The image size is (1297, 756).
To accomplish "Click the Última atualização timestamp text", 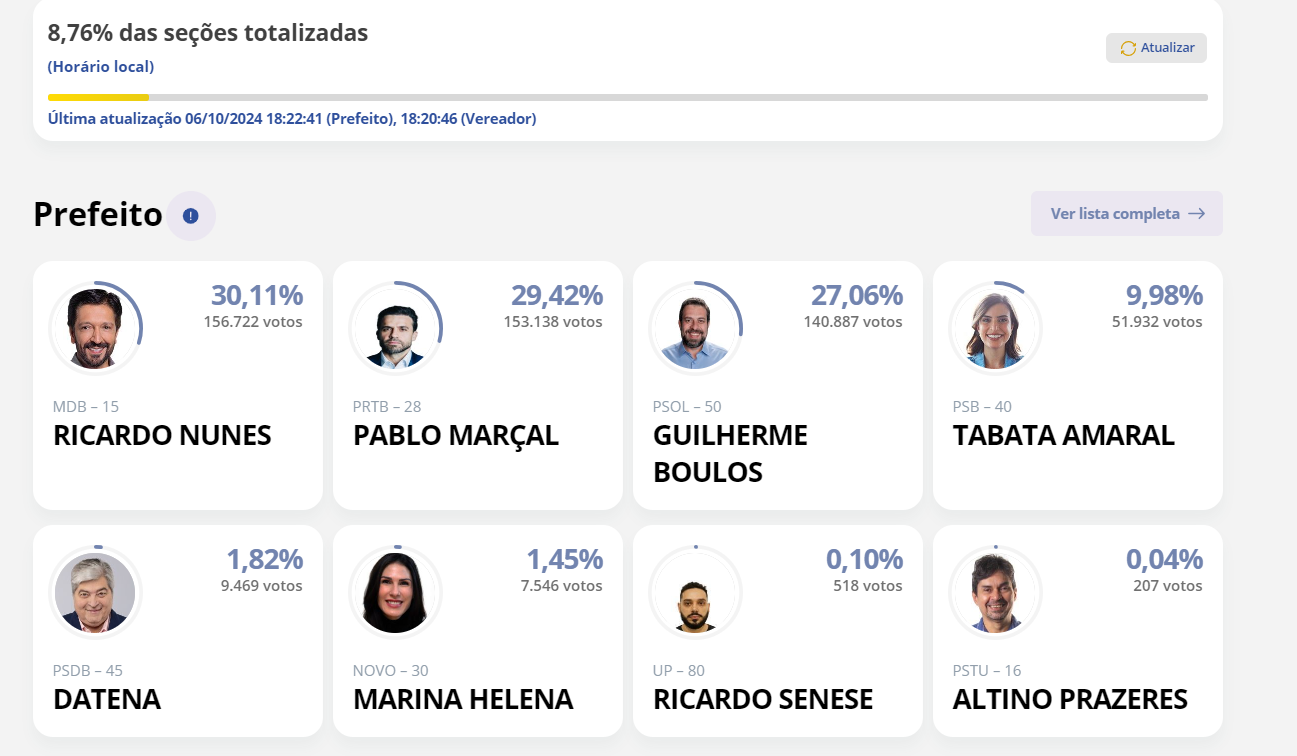I will click(292, 118).
